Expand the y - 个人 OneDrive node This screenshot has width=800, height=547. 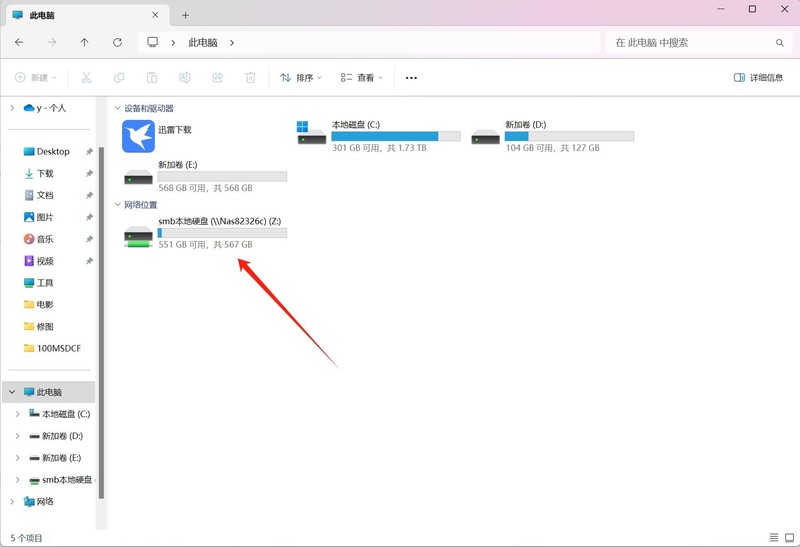(12, 108)
